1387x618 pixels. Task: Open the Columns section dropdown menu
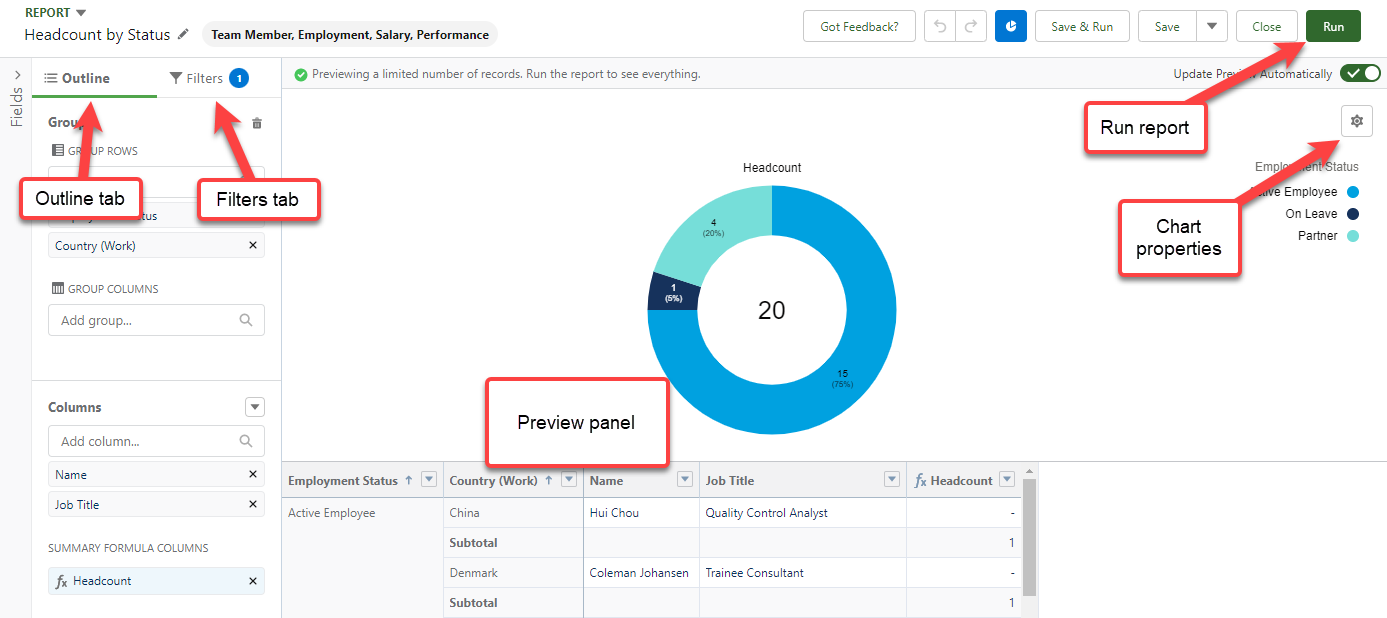tap(255, 407)
